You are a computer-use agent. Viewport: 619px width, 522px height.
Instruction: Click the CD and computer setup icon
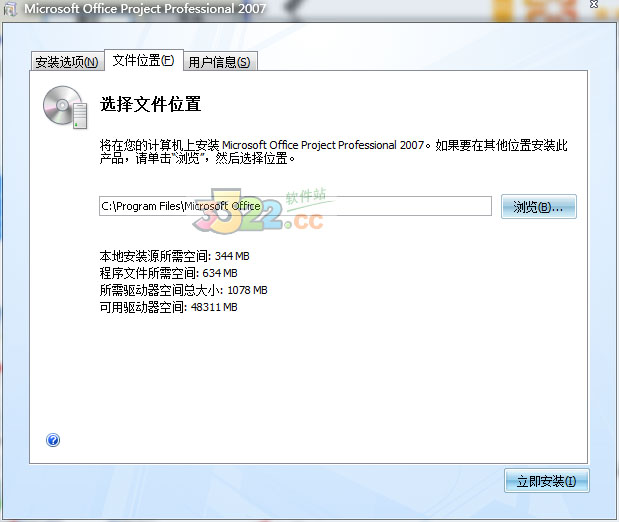[65, 107]
